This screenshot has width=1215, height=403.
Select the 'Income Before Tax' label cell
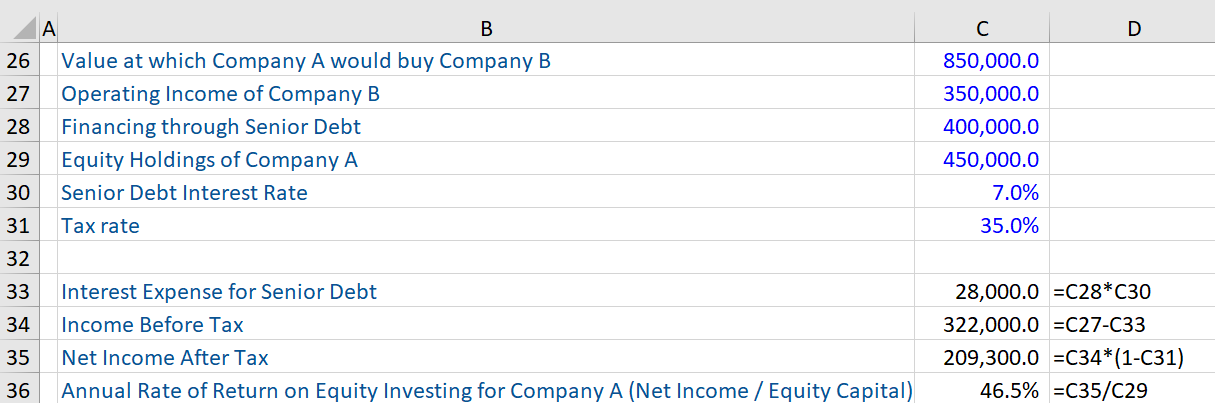click(152, 325)
